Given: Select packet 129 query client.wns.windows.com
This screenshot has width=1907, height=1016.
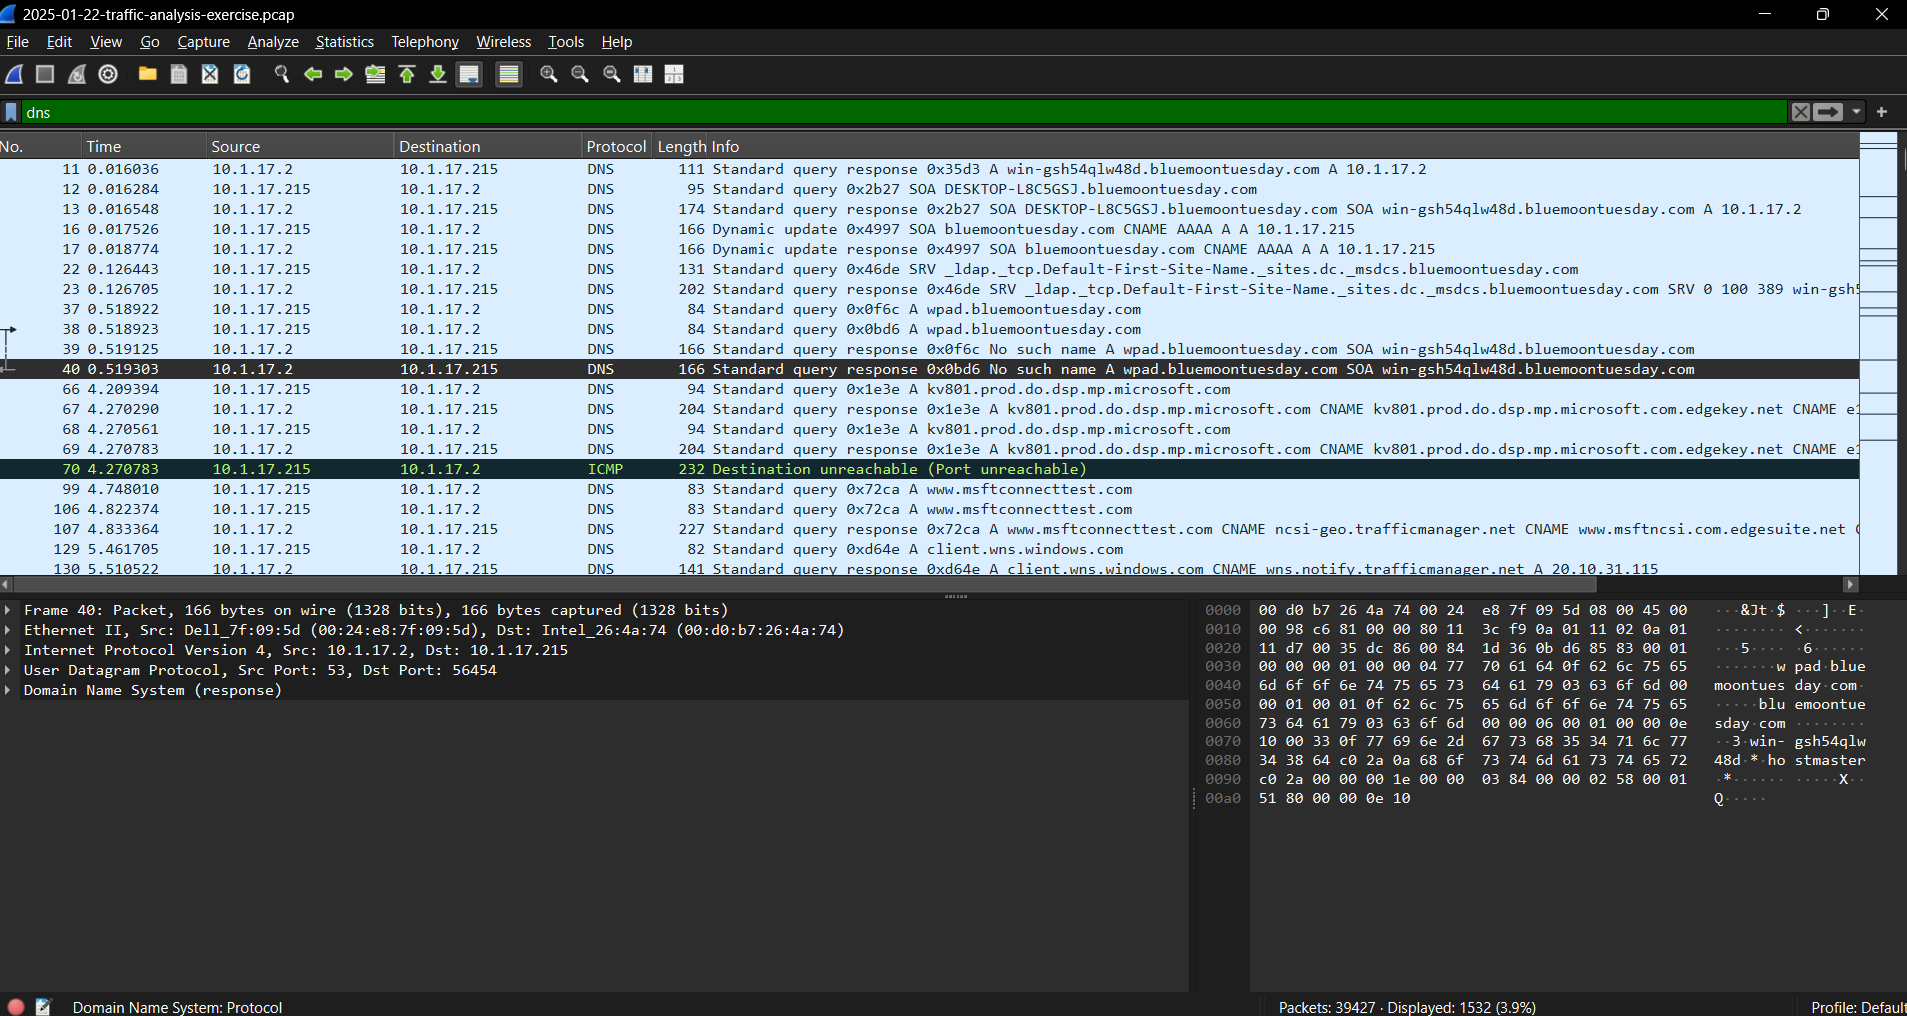Looking at the screenshot, I should pos(929,549).
